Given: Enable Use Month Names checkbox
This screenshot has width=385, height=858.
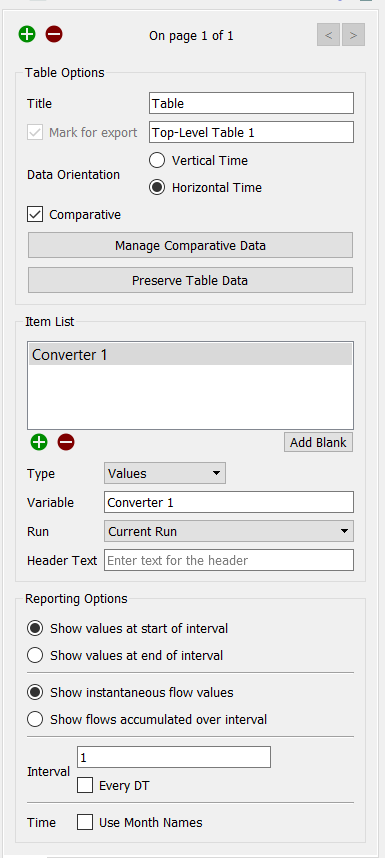Looking at the screenshot, I should click(85, 822).
